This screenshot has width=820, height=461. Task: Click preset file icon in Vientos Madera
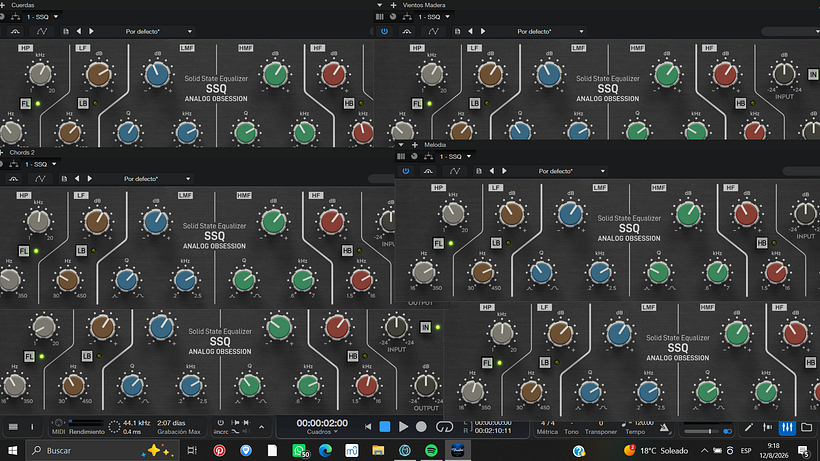(458, 31)
